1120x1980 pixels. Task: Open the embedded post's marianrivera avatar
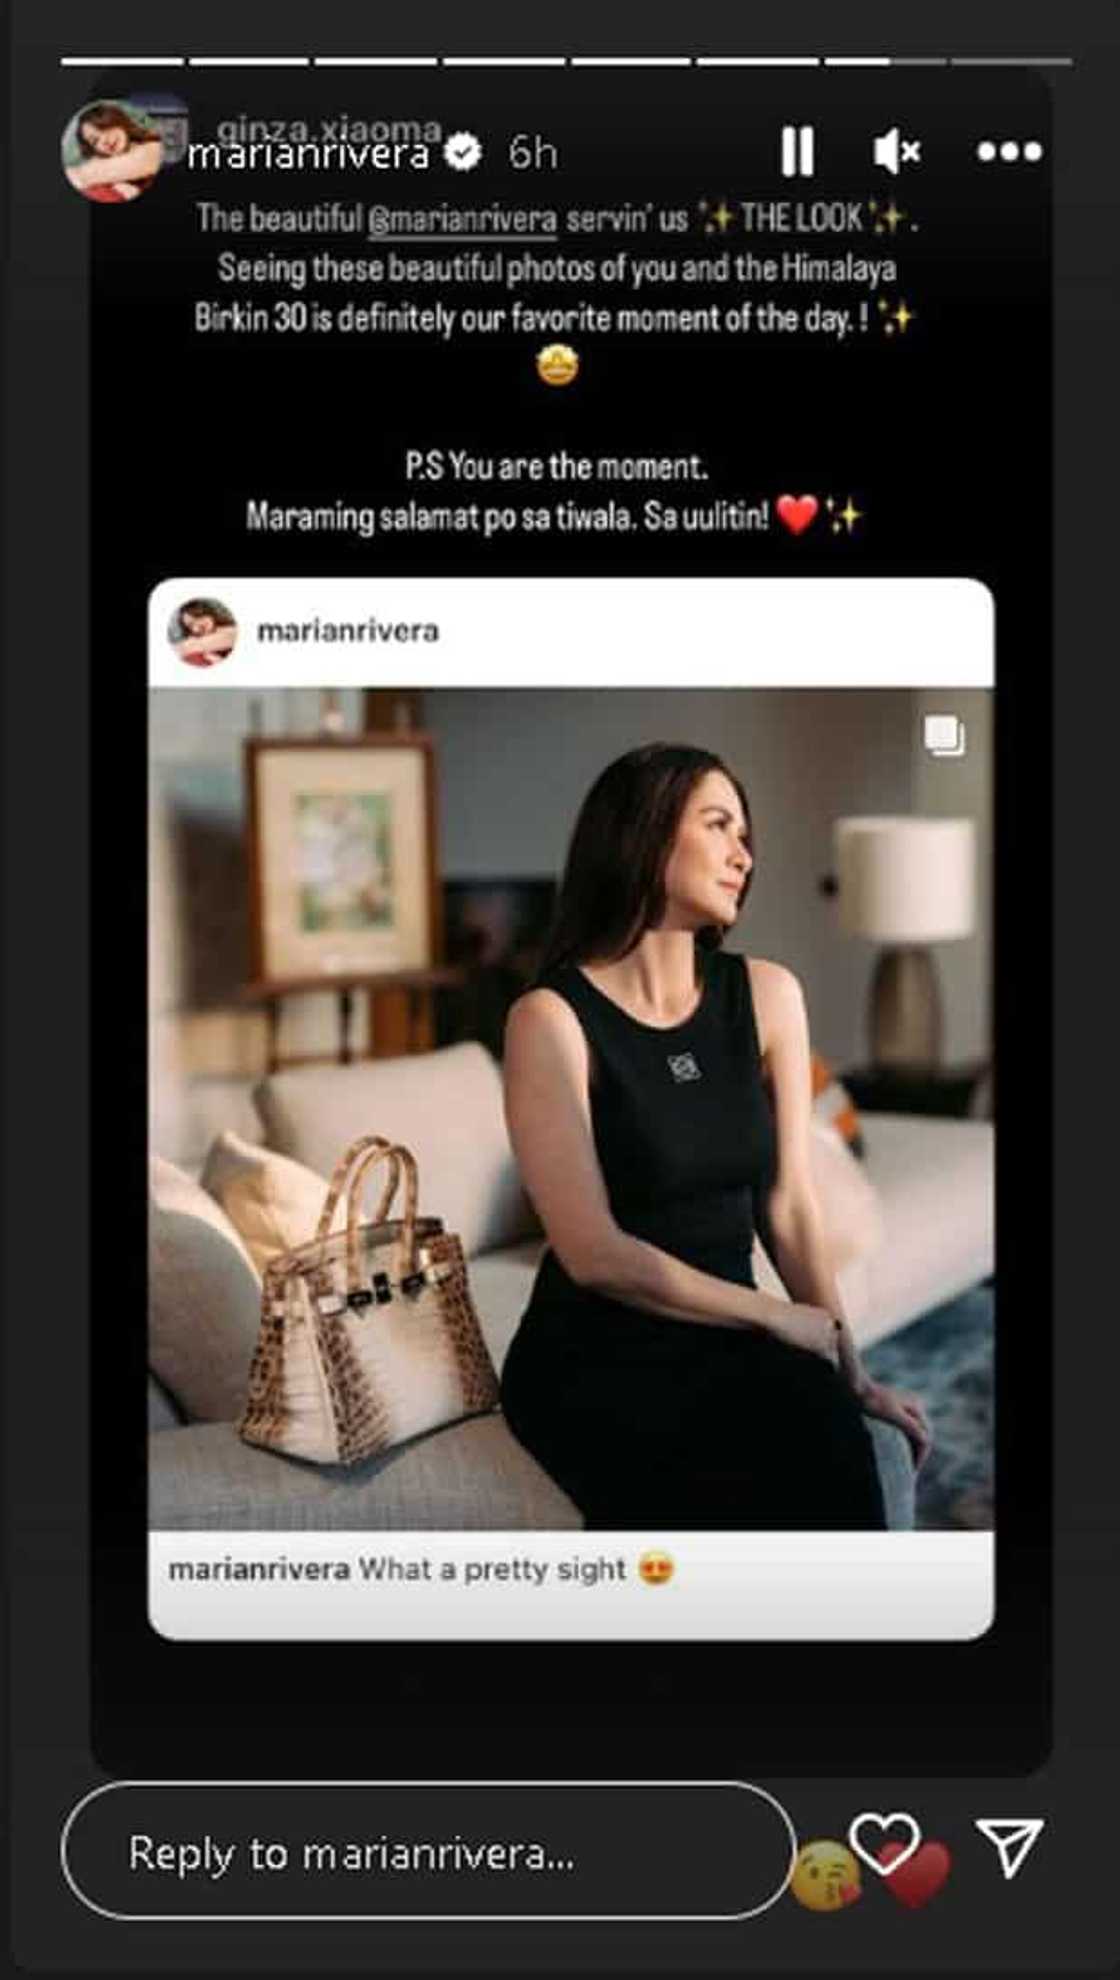pyautogui.click(x=202, y=632)
